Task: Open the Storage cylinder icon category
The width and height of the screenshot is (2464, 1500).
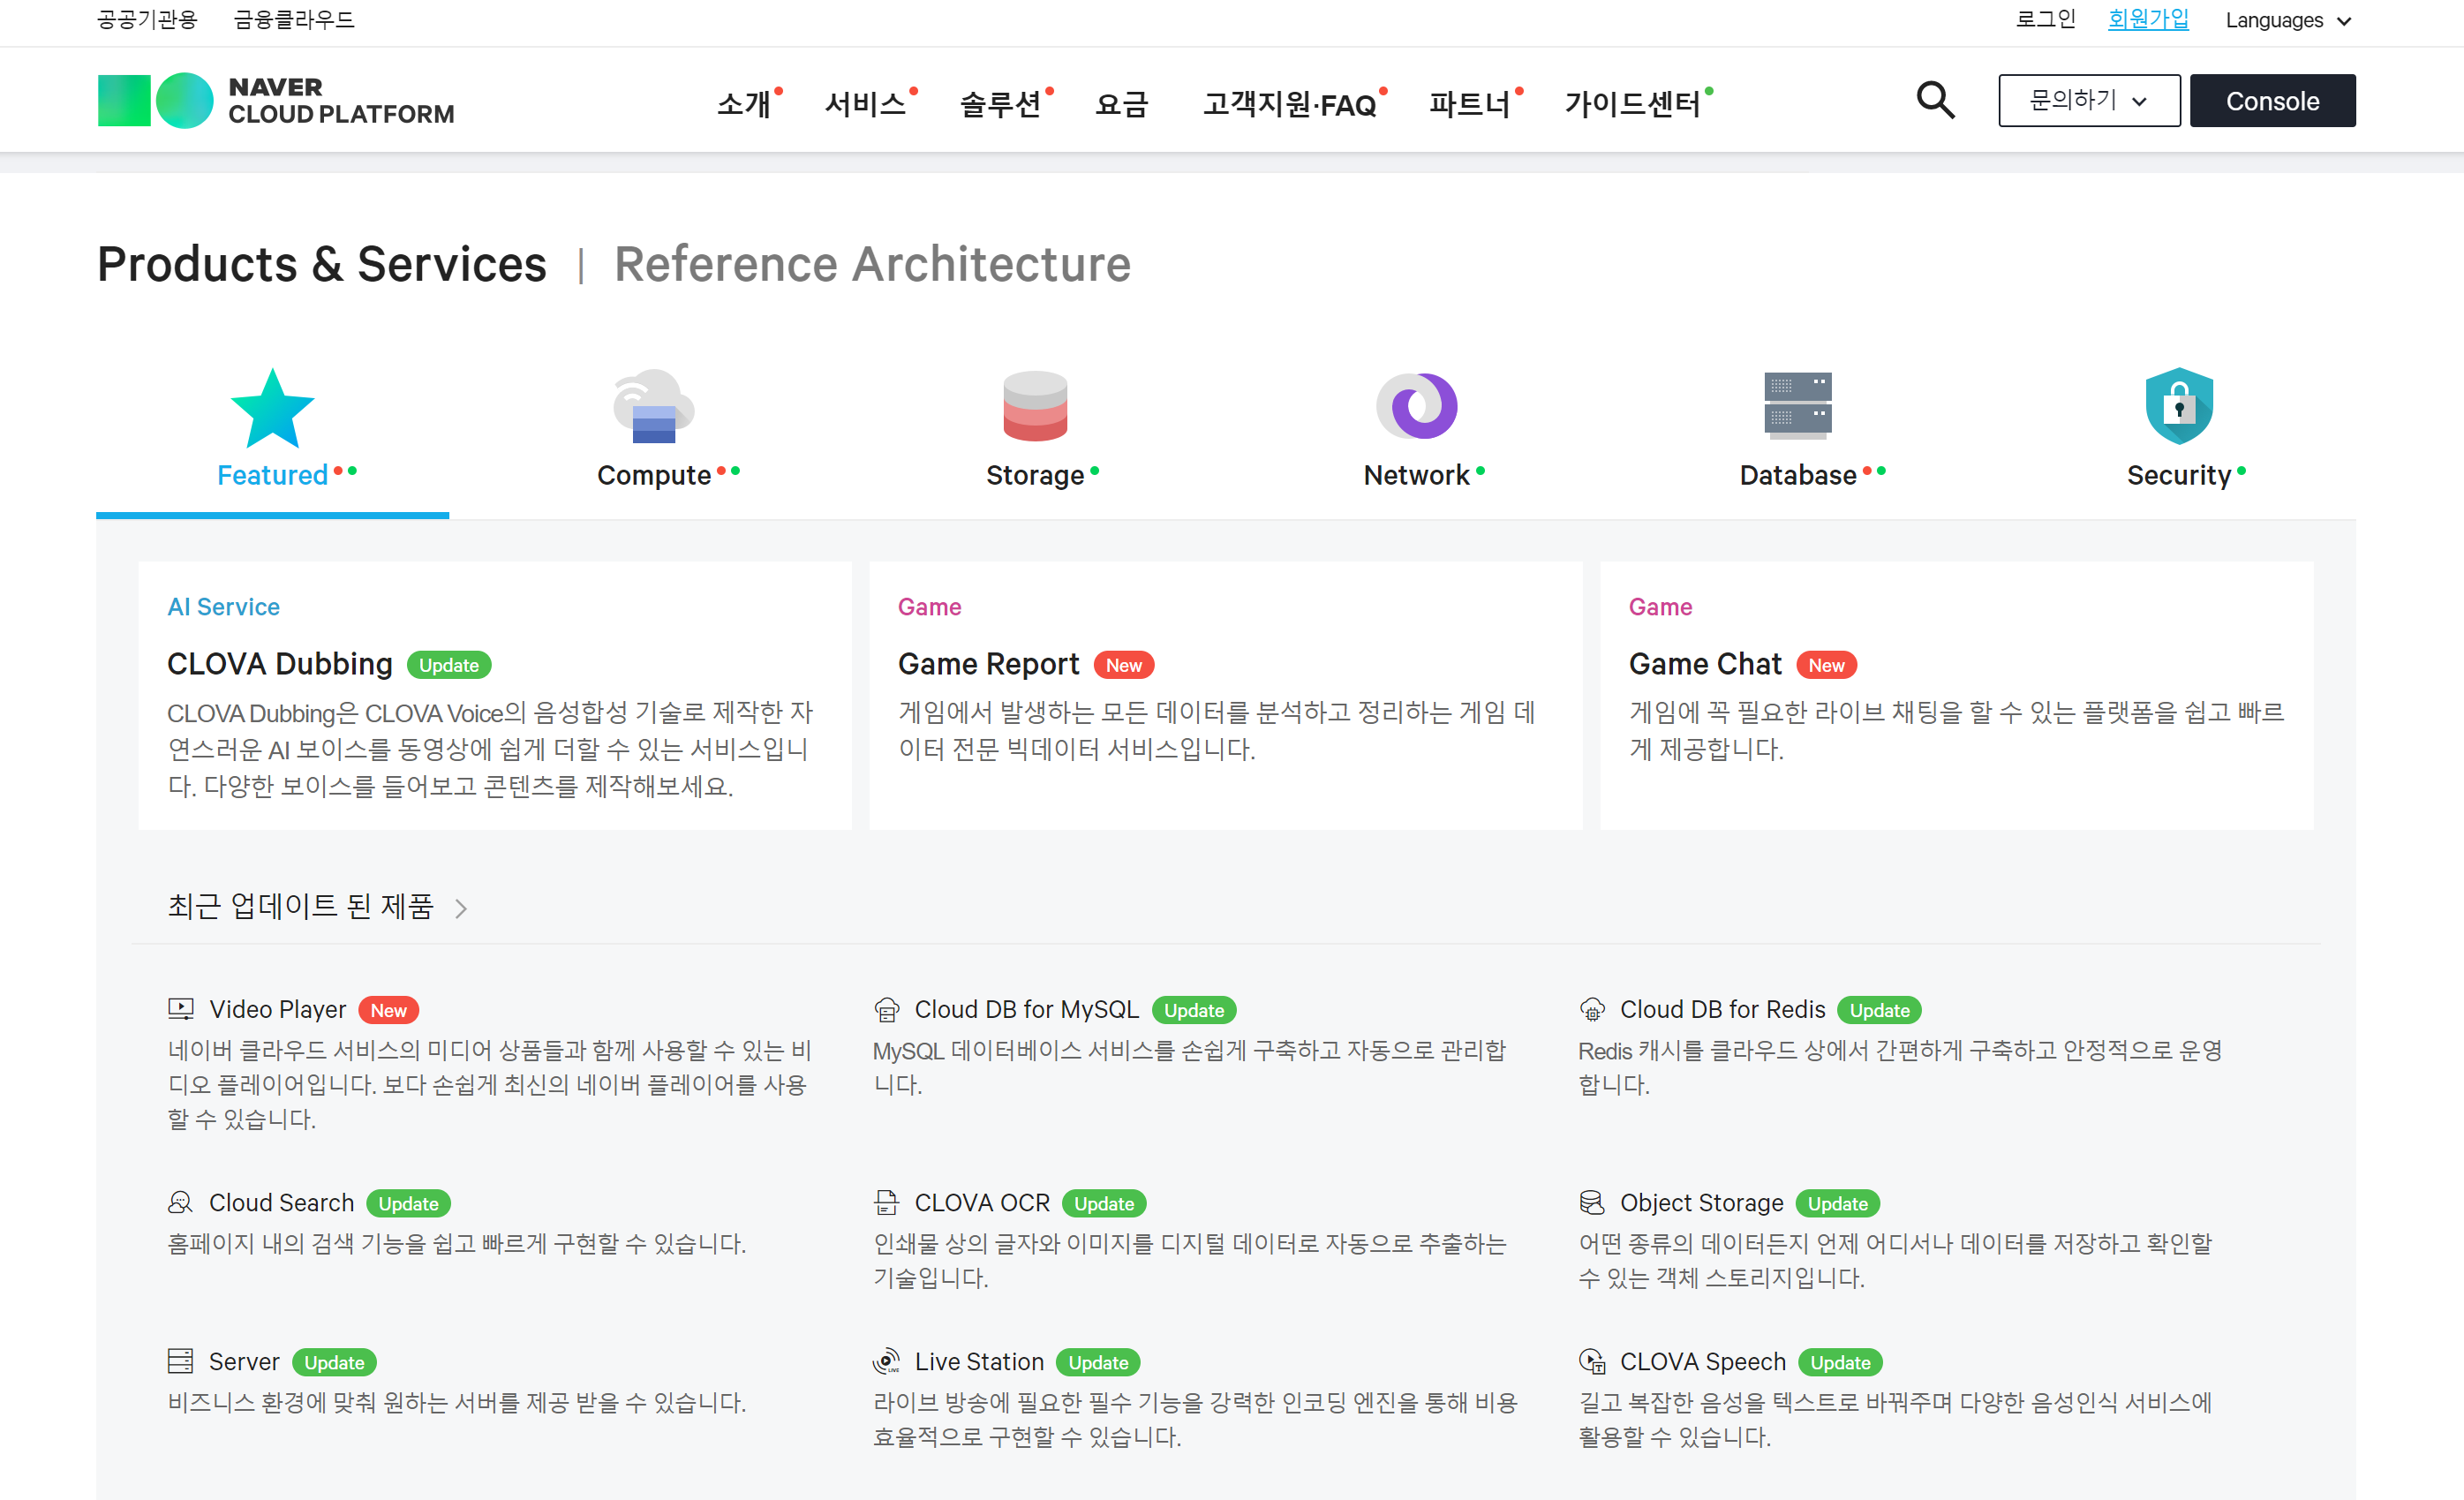Action: pos(1035,406)
